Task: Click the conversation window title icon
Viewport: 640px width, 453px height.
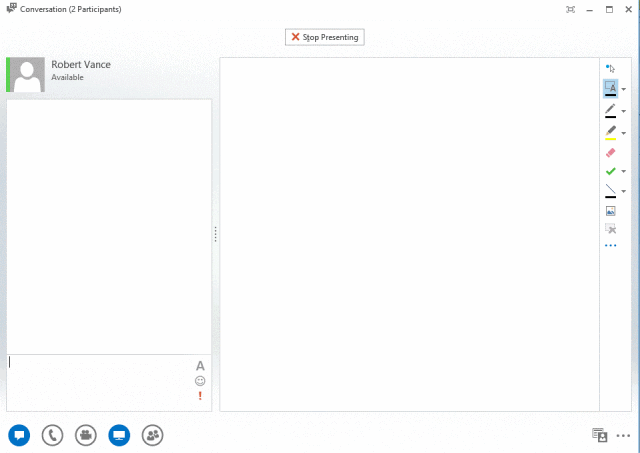Action: point(12,8)
